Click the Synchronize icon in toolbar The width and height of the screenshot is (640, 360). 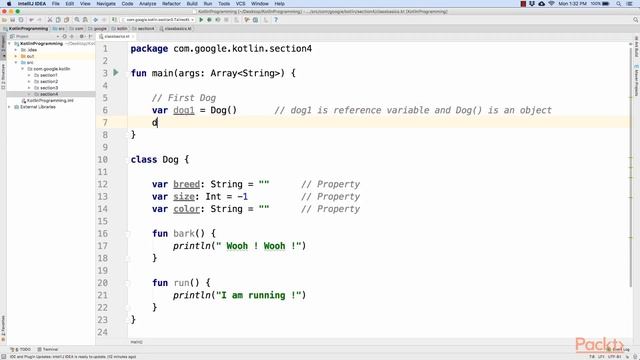coord(21,20)
